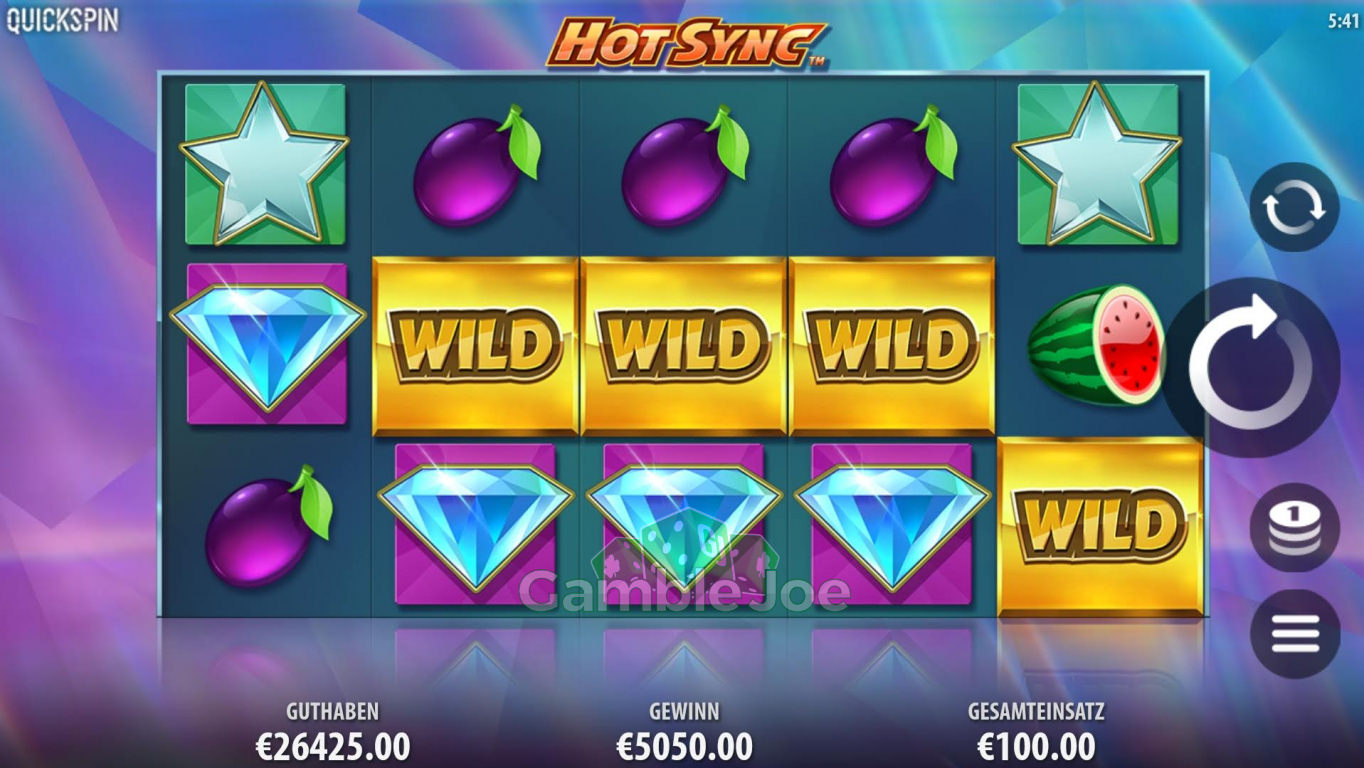Viewport: 1364px width, 768px height.
Task: Click the Guthaben balance amount
Action: (x=333, y=746)
